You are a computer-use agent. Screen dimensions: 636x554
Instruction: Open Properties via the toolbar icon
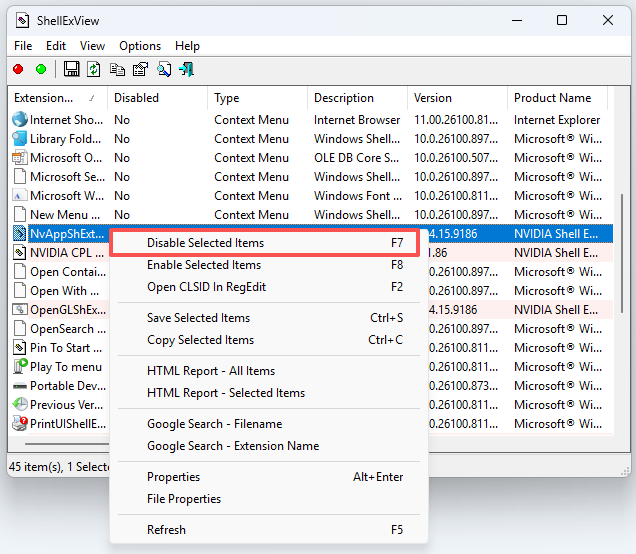click(140, 69)
